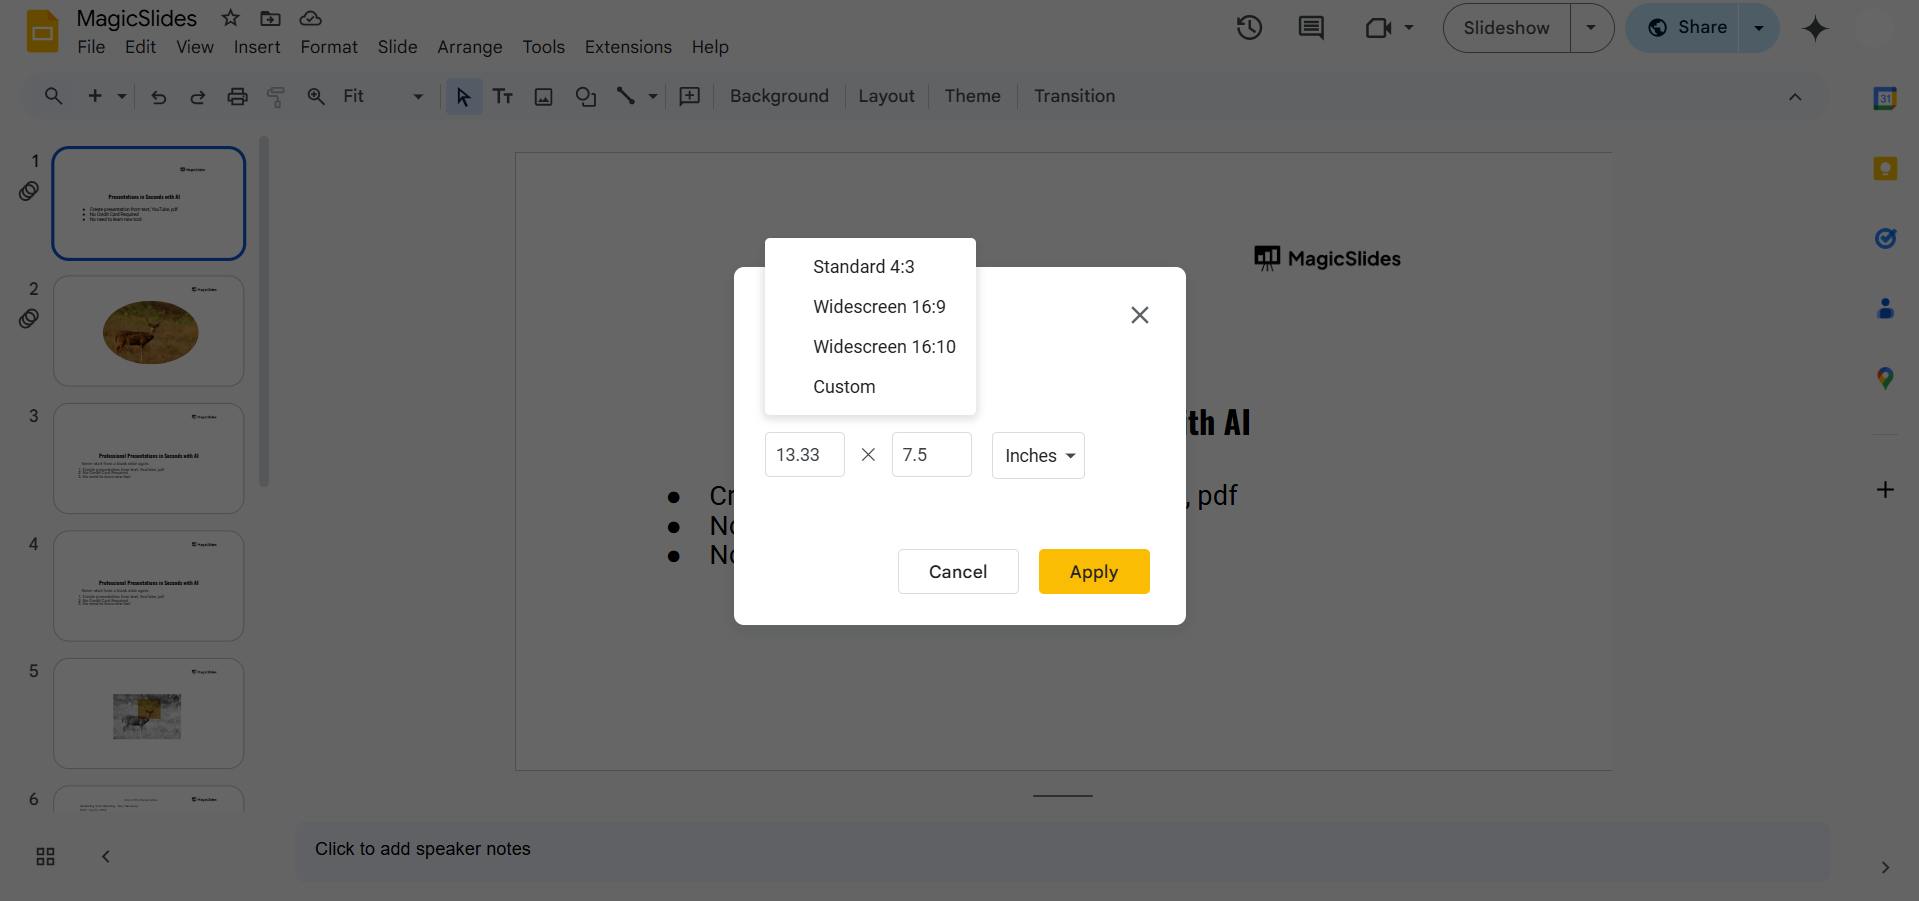Open the Layout options
Screen dimensions: 1919x901
886,96
